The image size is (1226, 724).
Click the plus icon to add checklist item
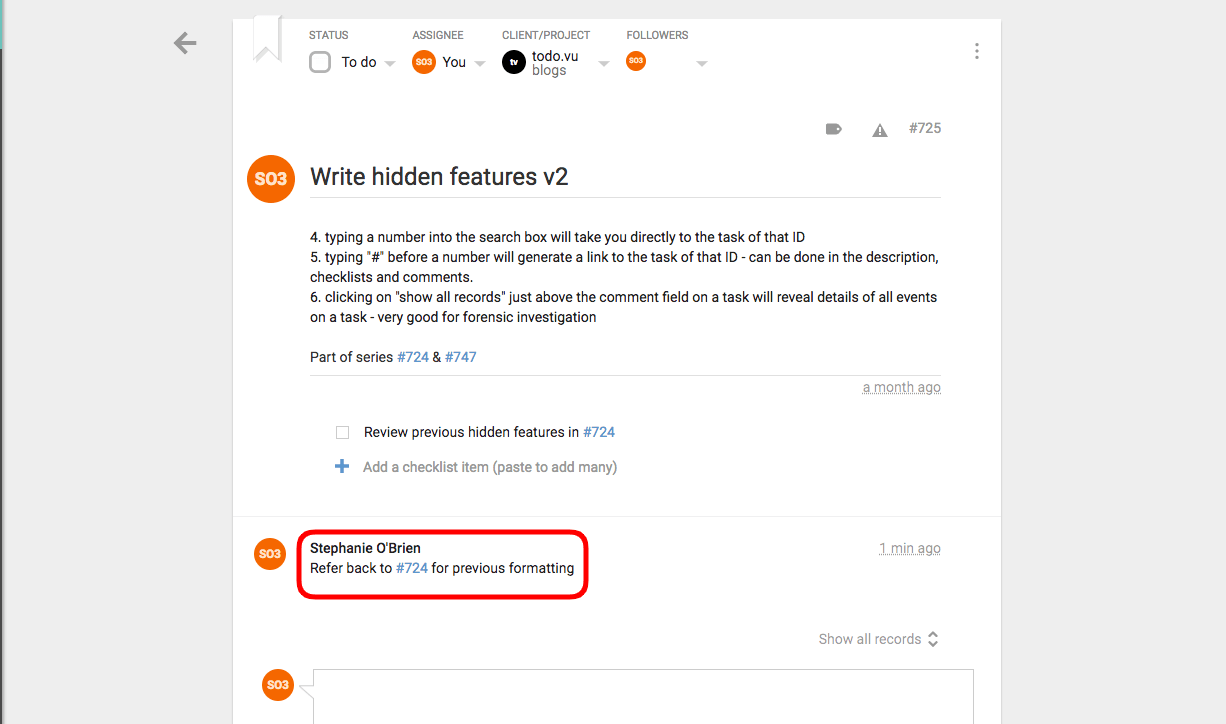pyautogui.click(x=342, y=467)
